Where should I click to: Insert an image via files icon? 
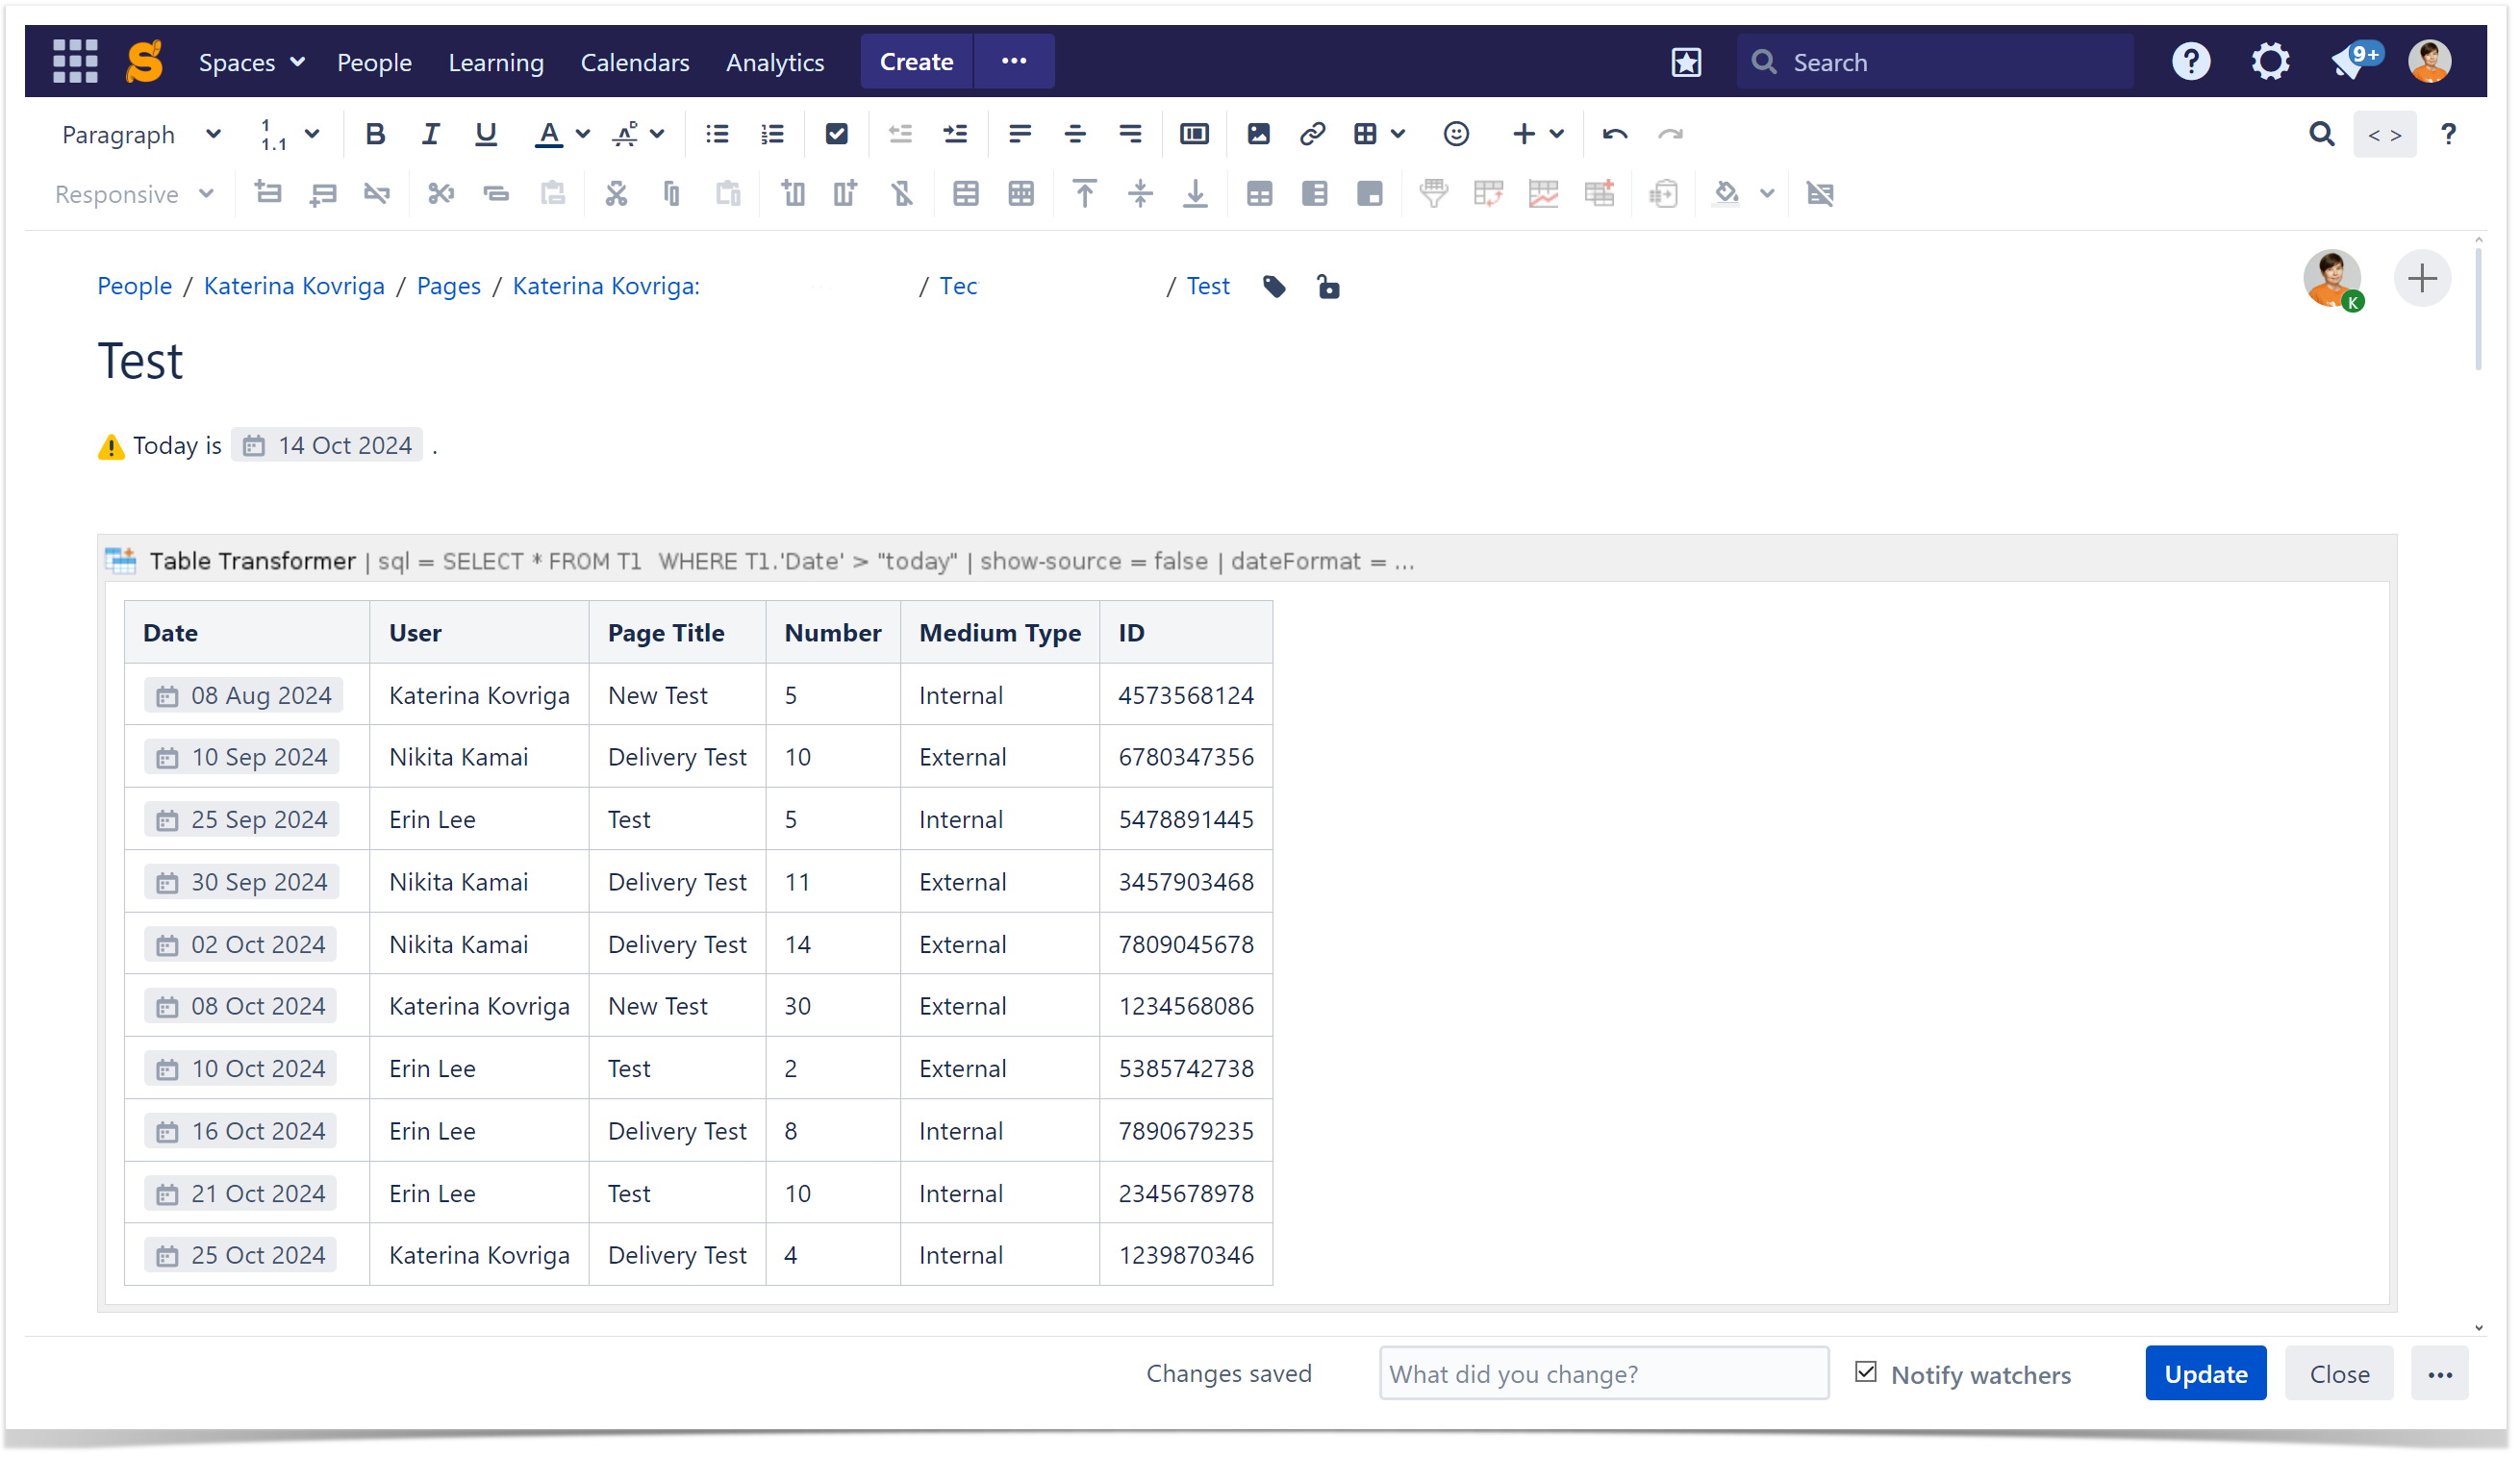coord(1258,134)
